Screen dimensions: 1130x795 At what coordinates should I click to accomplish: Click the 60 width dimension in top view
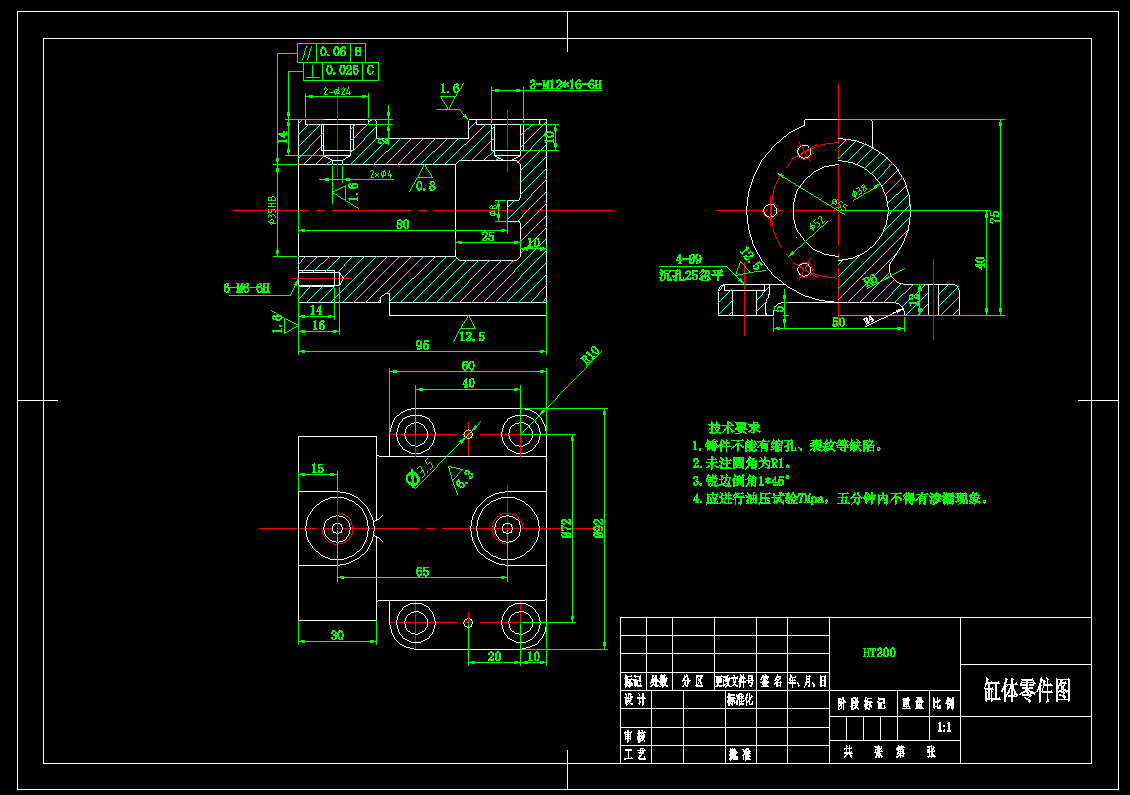tap(468, 366)
